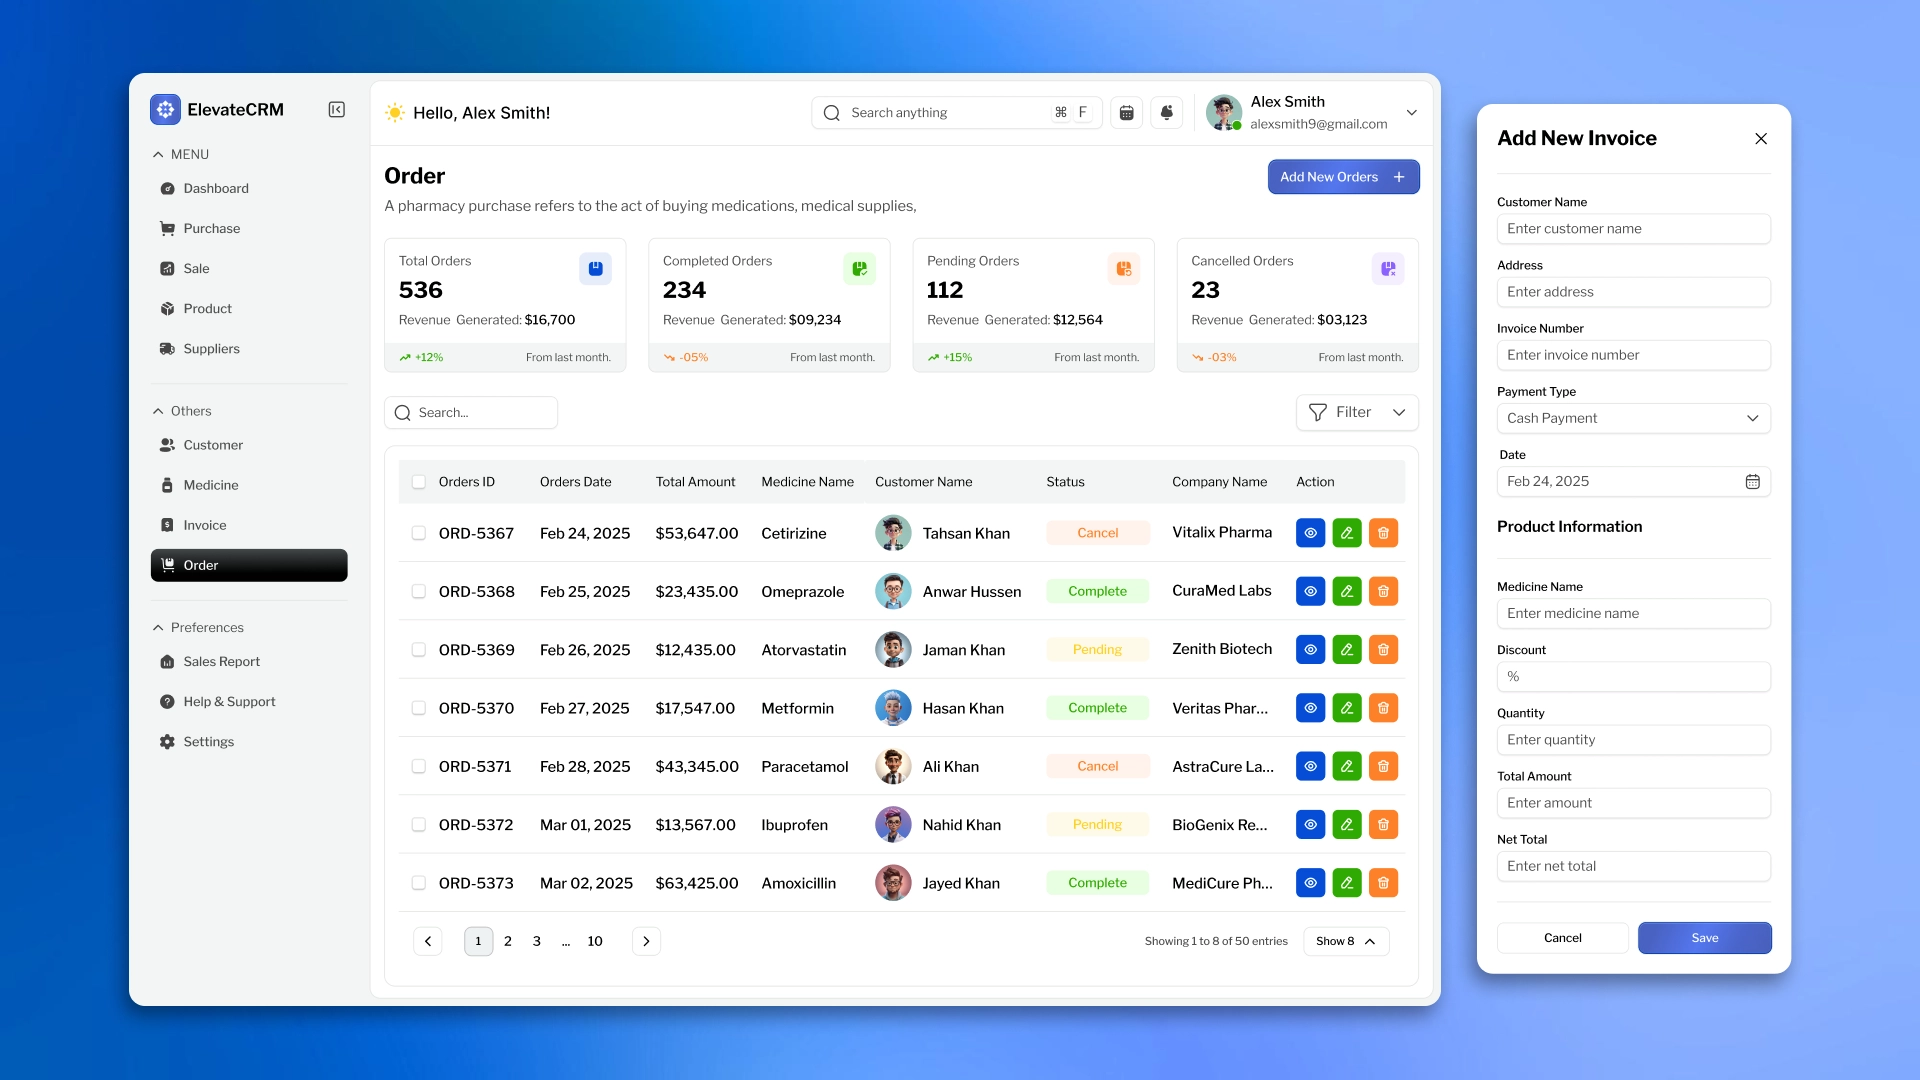Open the calendar icon in the top bar
This screenshot has height=1080, width=1920.
pyautogui.click(x=1126, y=112)
